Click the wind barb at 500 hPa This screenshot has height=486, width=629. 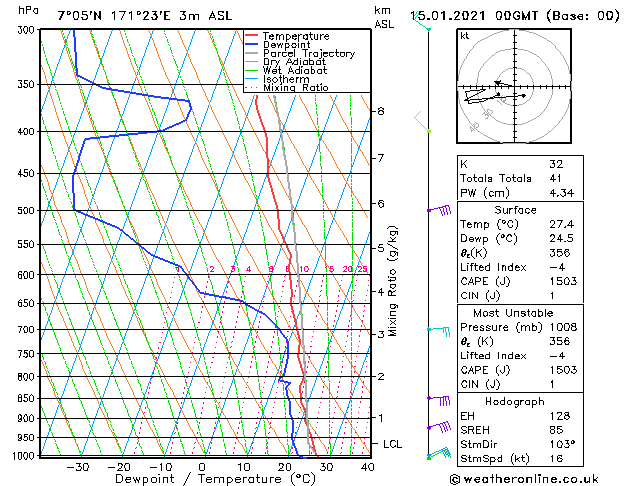click(x=440, y=210)
